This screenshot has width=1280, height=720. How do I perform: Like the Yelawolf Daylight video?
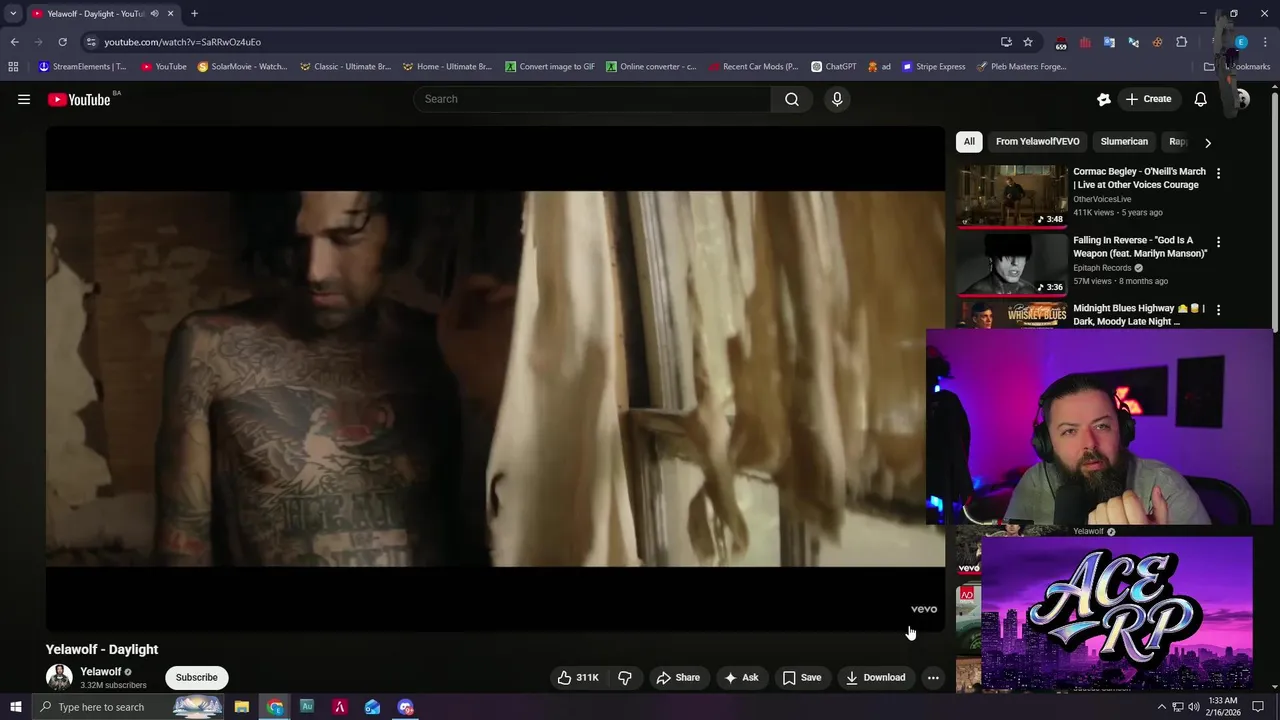[x=578, y=677]
